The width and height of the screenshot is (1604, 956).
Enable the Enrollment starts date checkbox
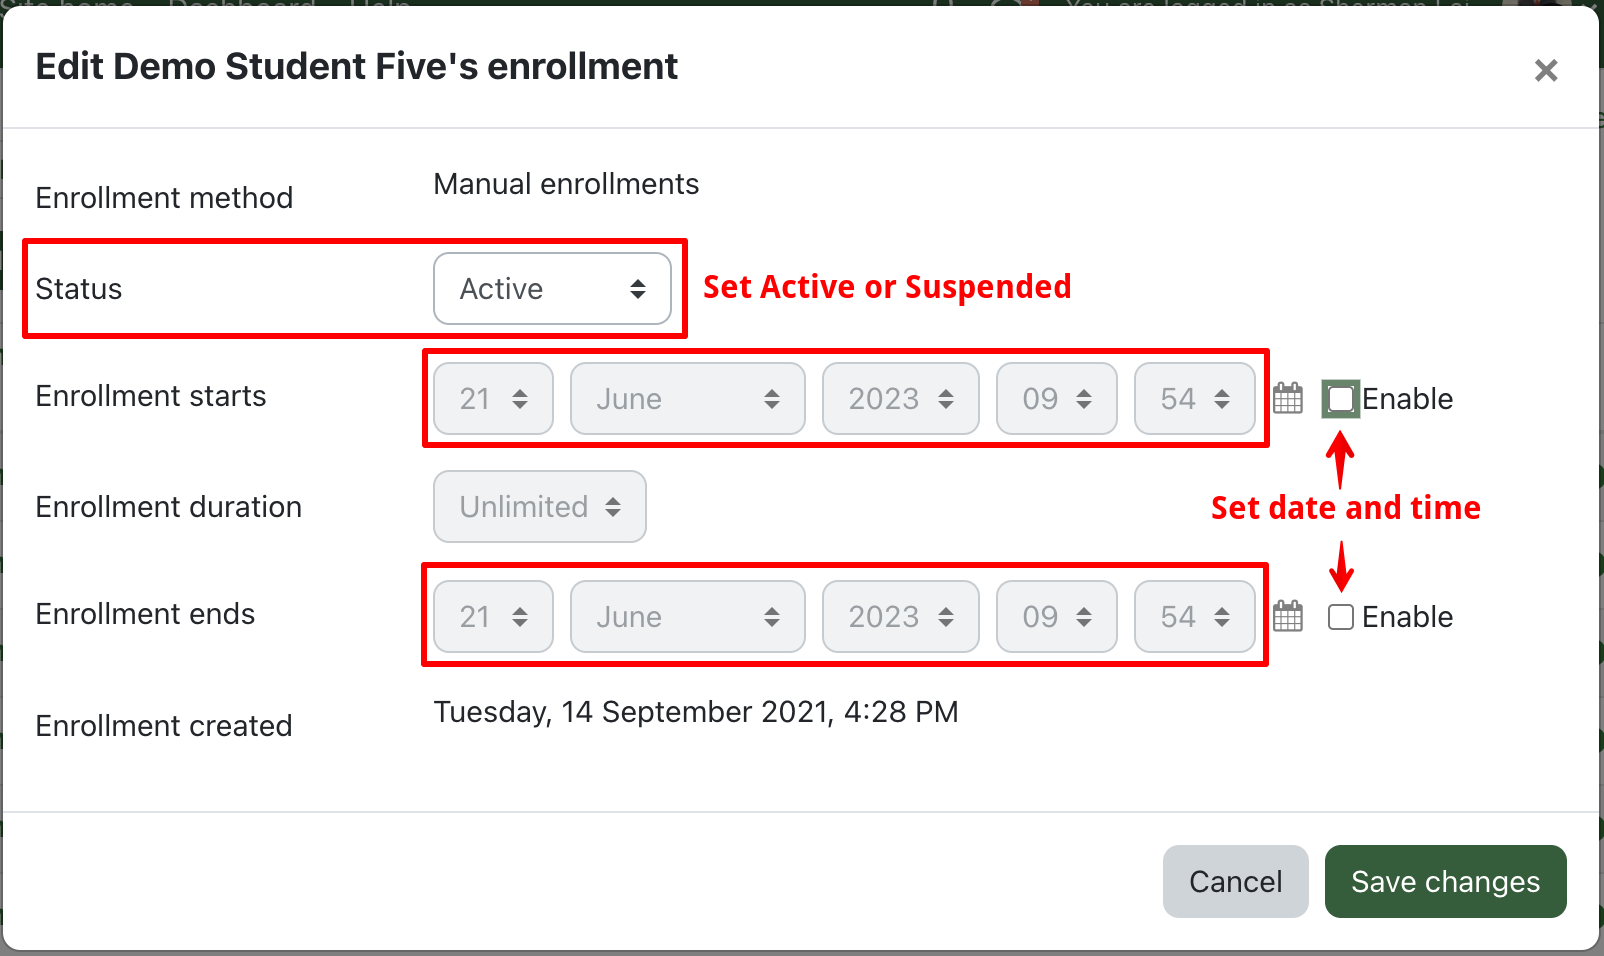[1341, 399]
